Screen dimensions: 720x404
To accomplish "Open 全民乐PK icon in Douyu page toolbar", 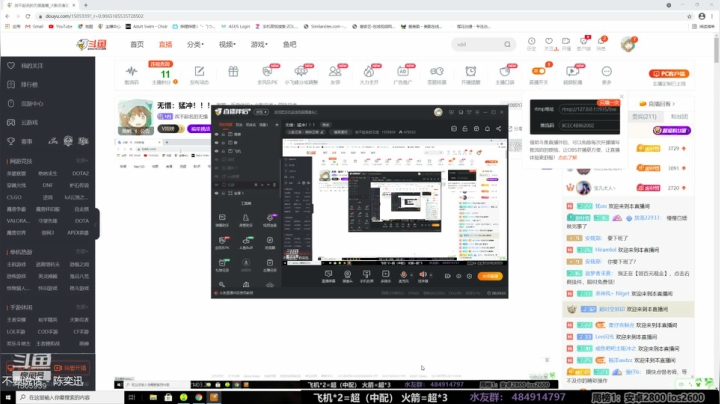I will (267, 71).
